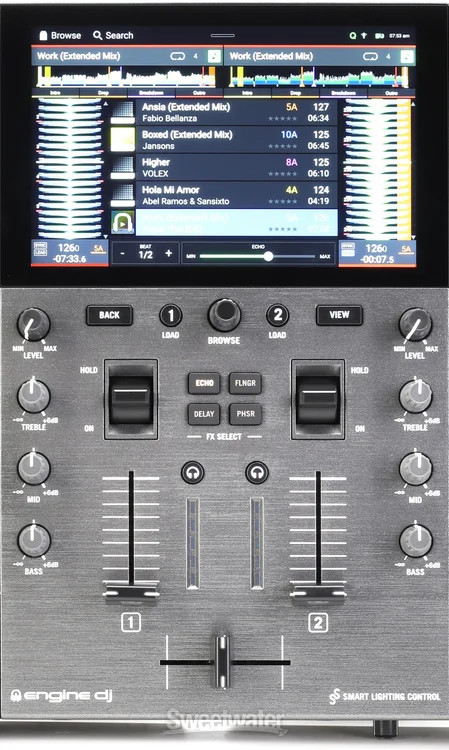
Task: Select Hola Mi Amor by Abel Ramos
Action: [236, 195]
